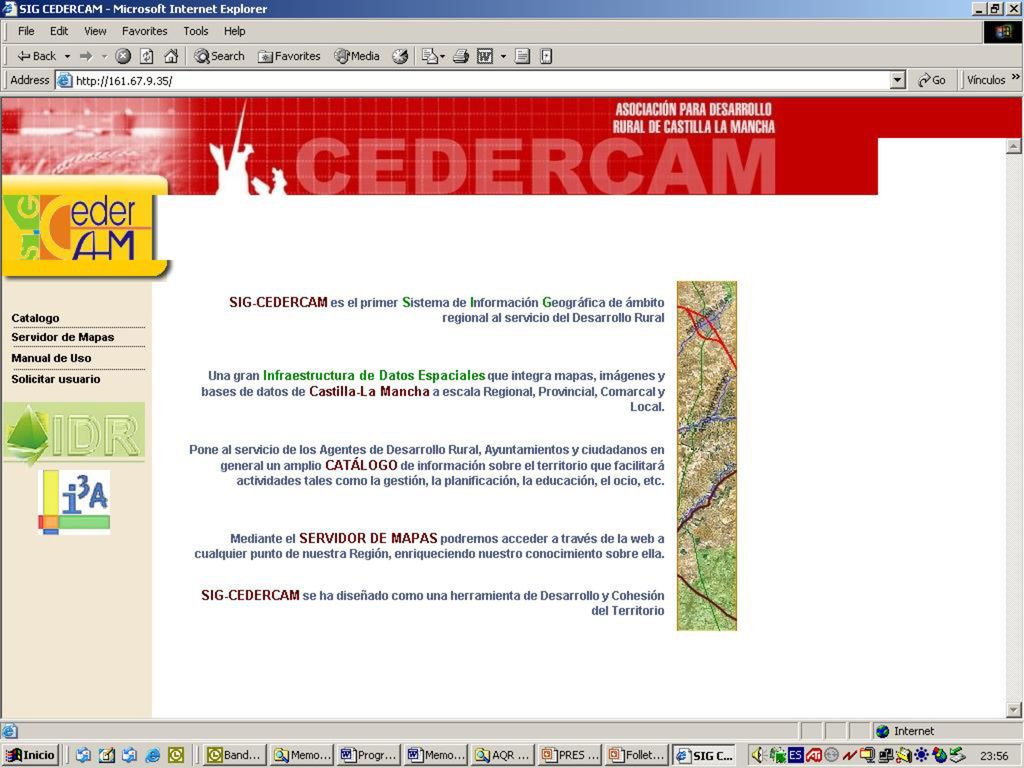Switch to the Band... taskbar window
1024x768 pixels.
tap(234, 755)
